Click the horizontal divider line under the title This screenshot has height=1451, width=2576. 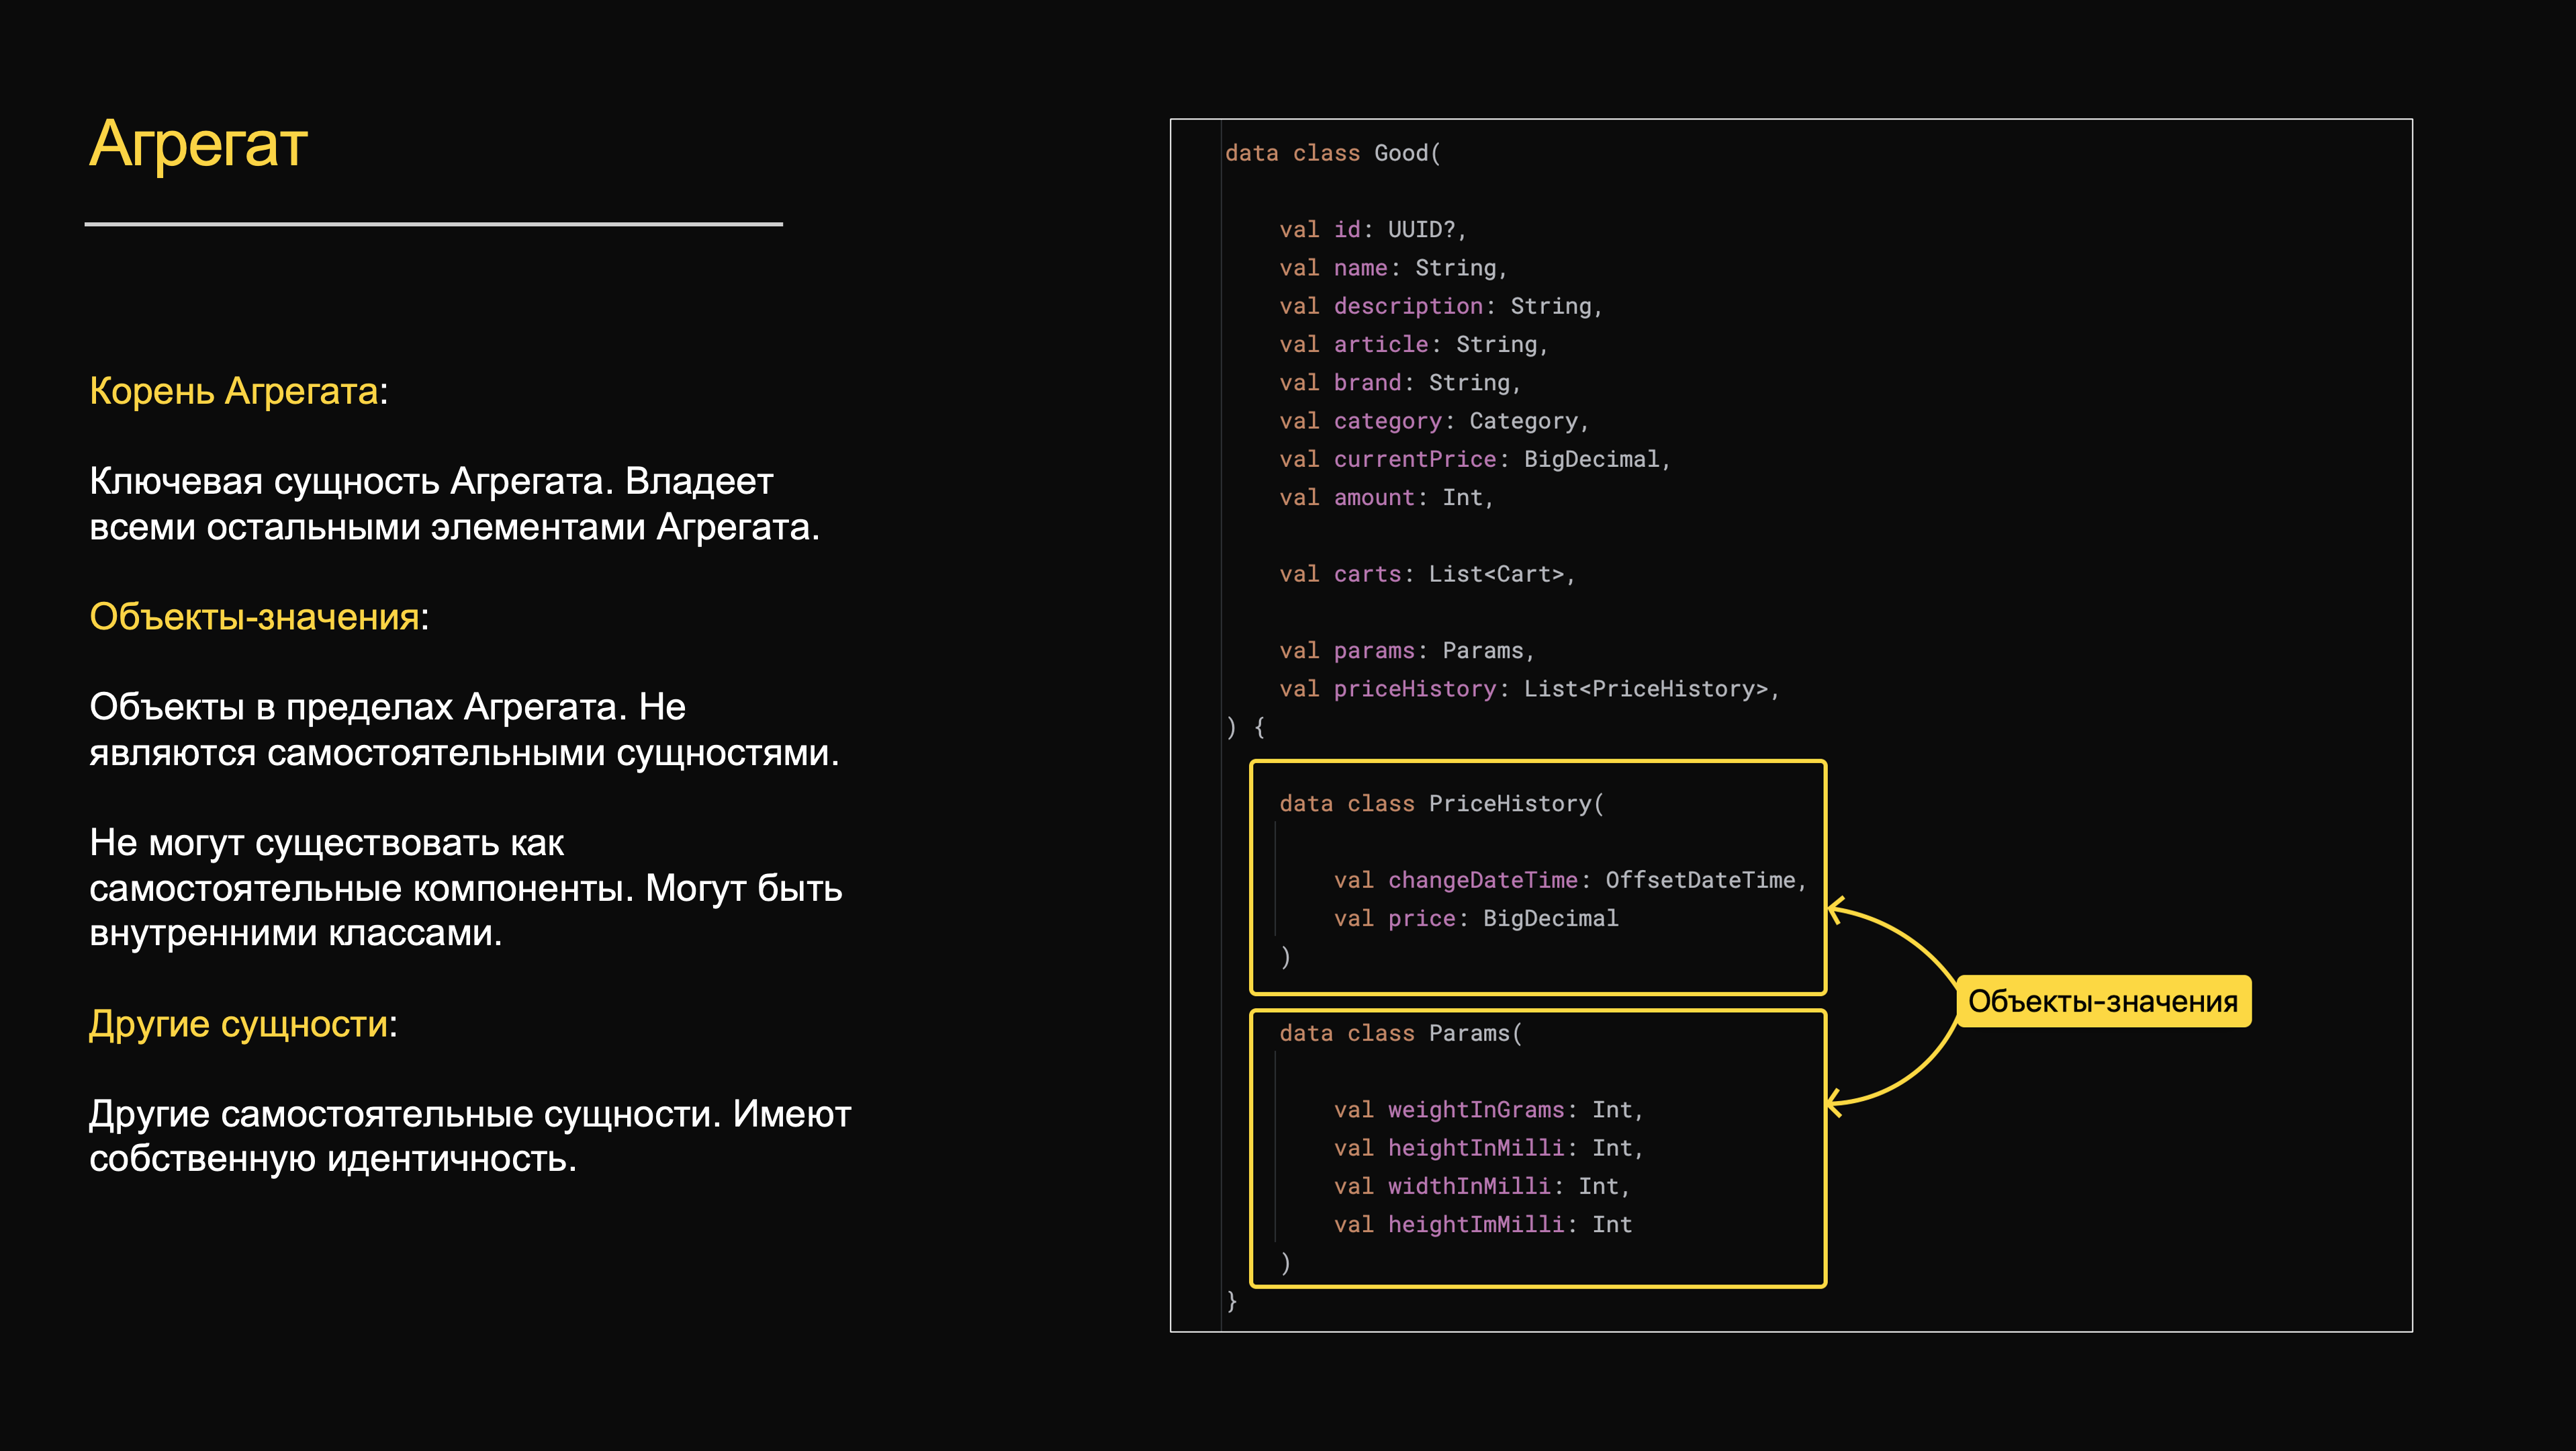[433, 224]
